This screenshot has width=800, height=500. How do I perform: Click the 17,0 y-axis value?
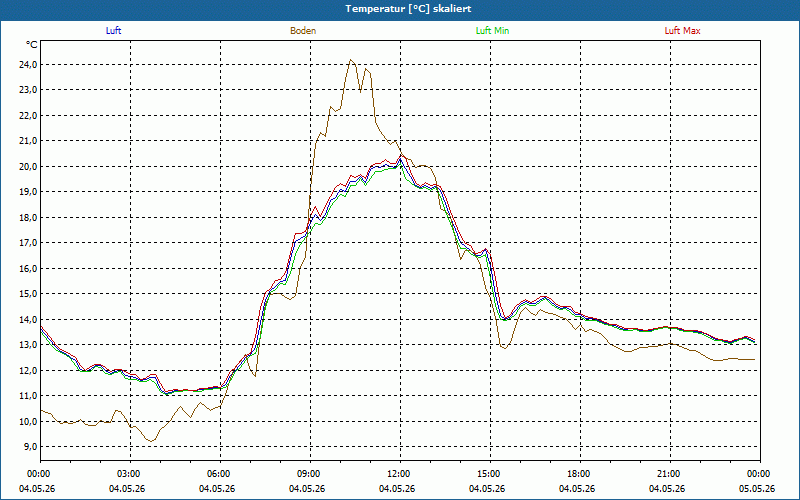pos(29,243)
